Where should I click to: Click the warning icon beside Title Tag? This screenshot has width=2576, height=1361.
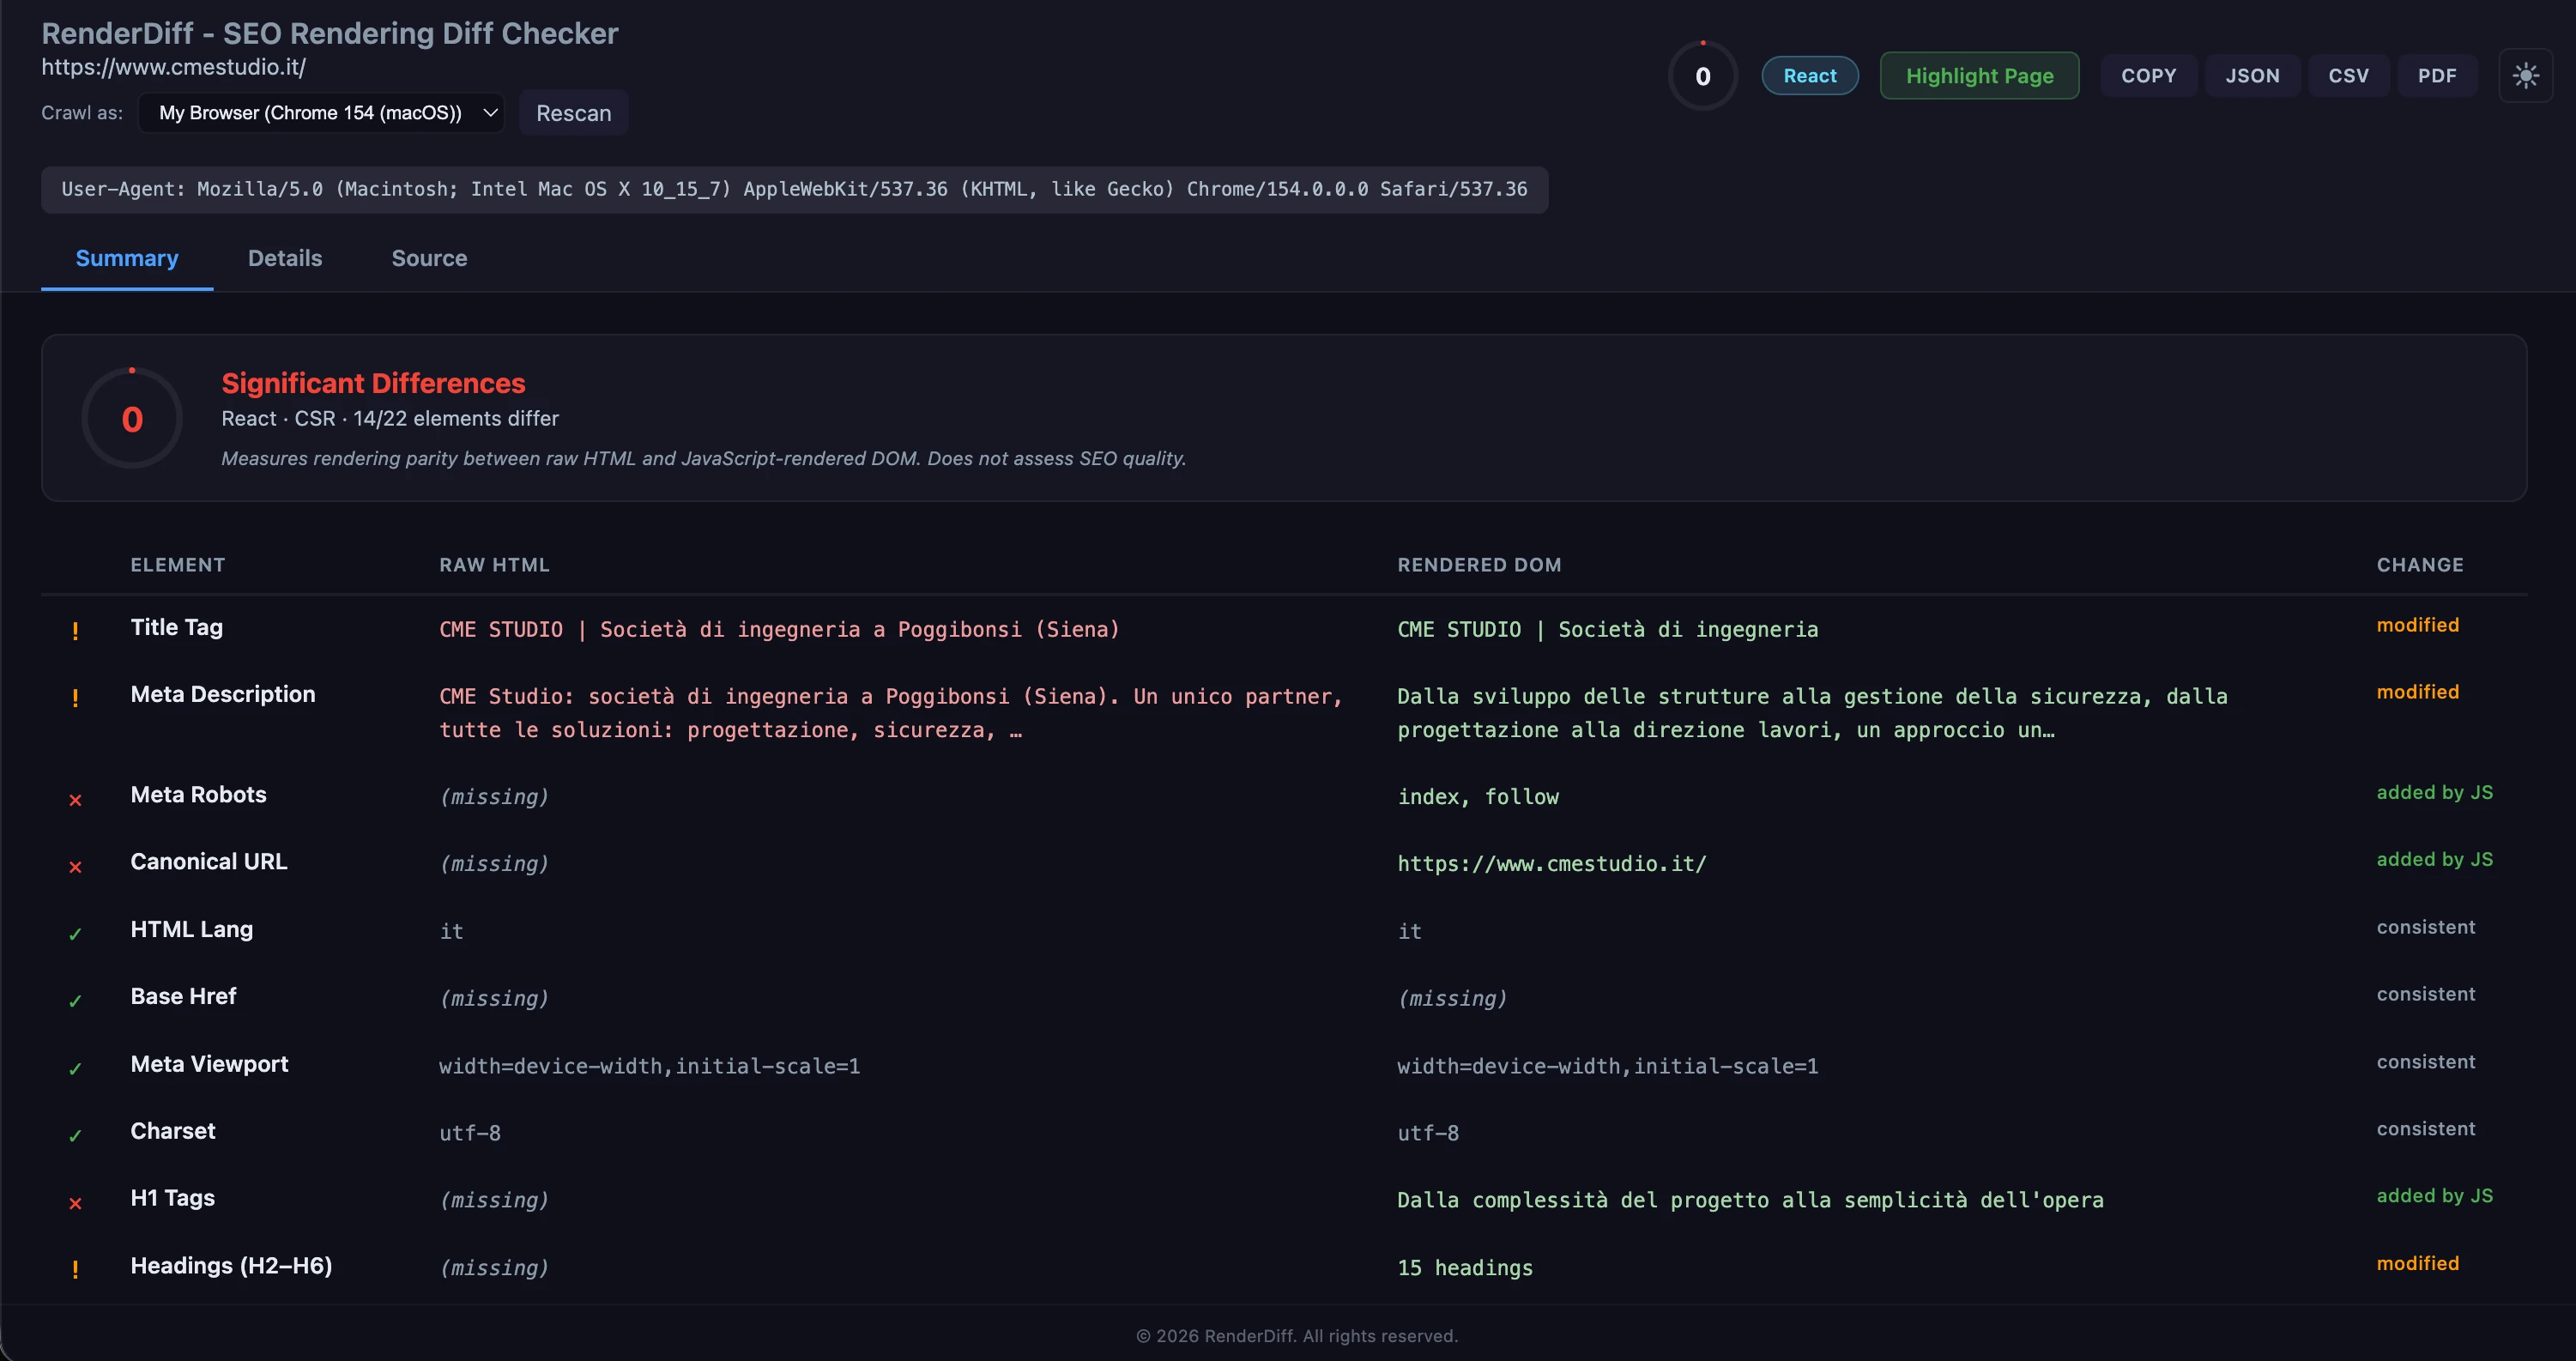point(75,630)
